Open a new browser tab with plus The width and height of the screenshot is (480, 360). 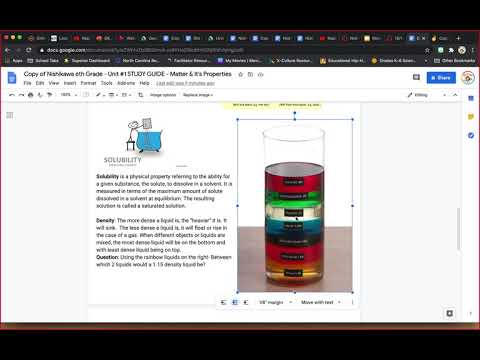[458, 38]
